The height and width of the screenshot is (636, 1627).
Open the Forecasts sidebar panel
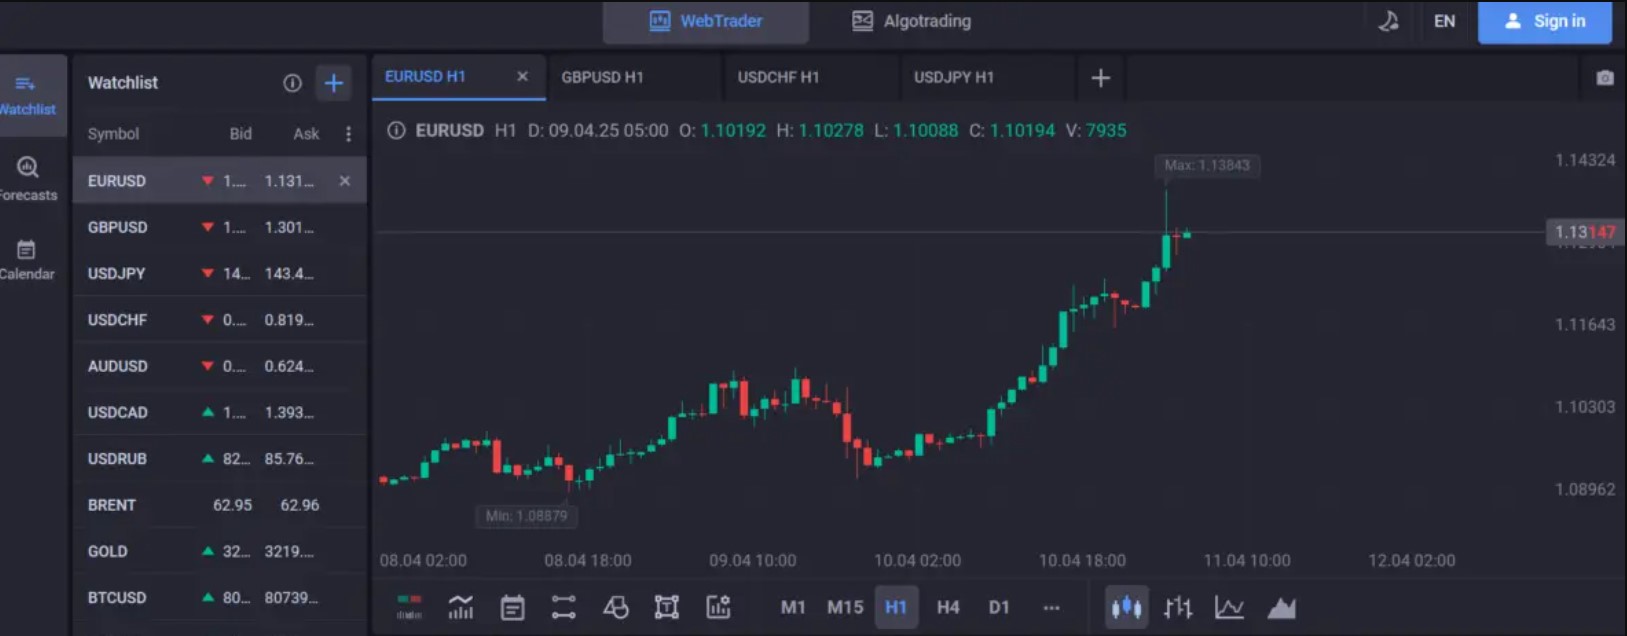[x=28, y=179]
